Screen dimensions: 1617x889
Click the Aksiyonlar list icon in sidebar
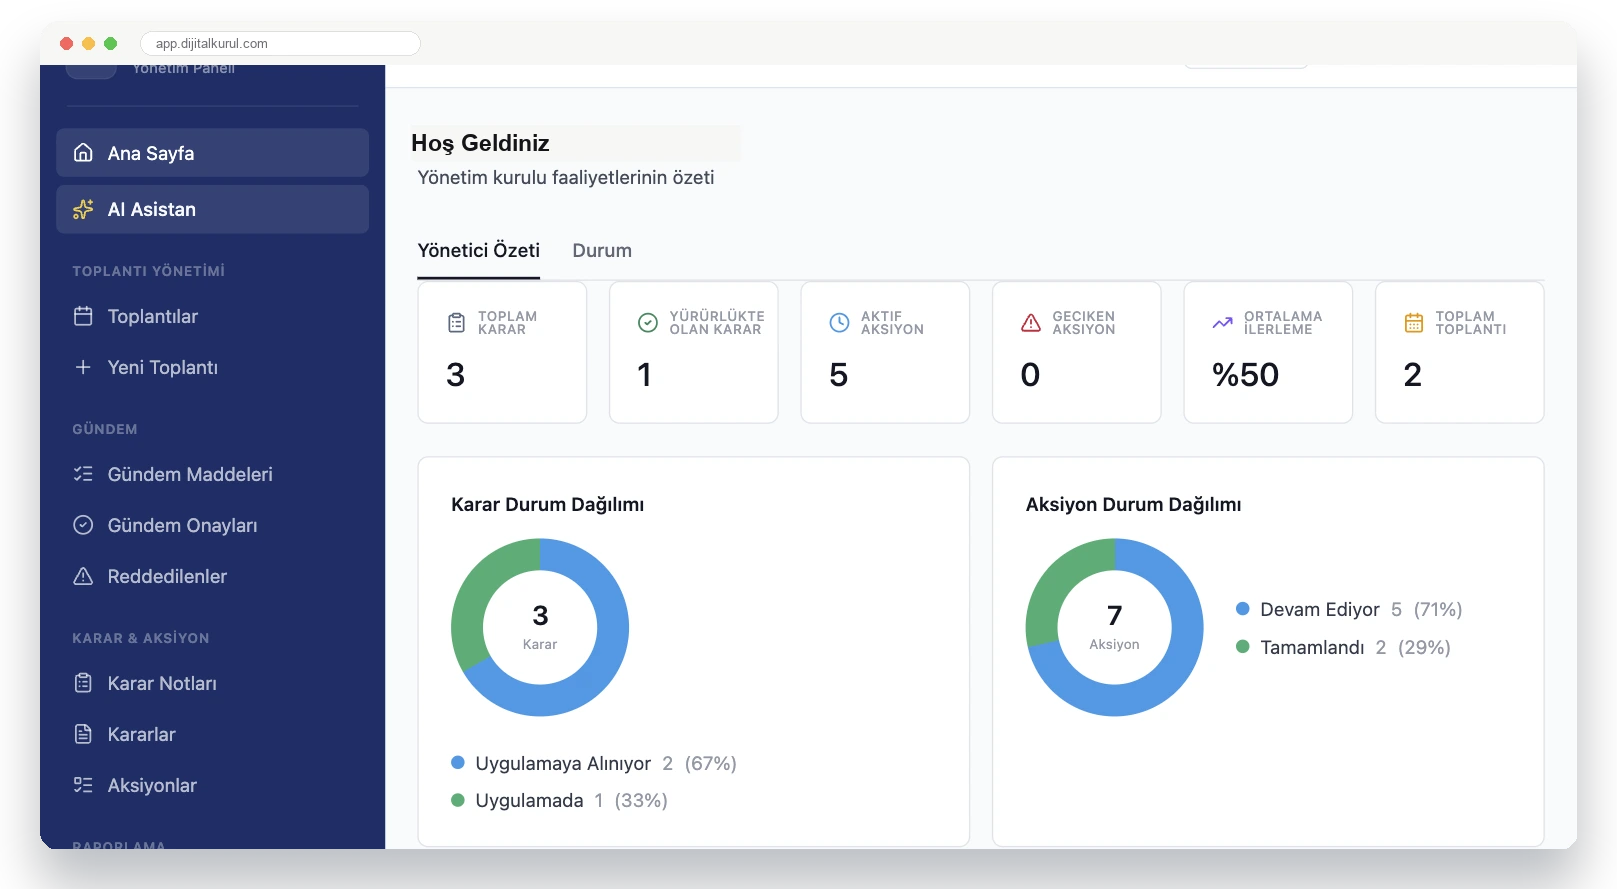83,785
